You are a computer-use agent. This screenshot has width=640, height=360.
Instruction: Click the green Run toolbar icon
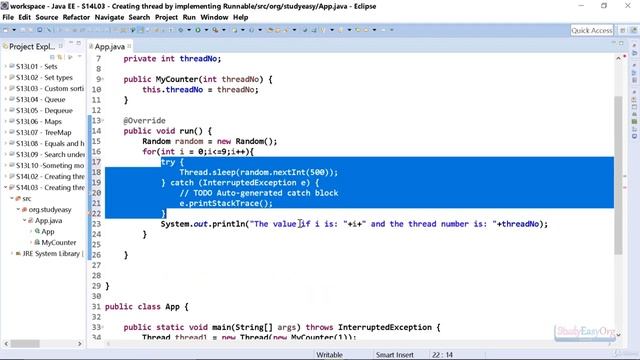tap(198, 30)
